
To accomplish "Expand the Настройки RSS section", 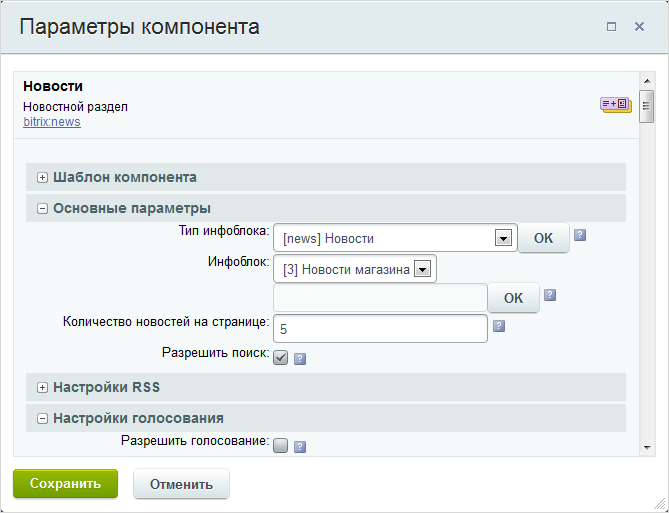I will tap(42, 387).
